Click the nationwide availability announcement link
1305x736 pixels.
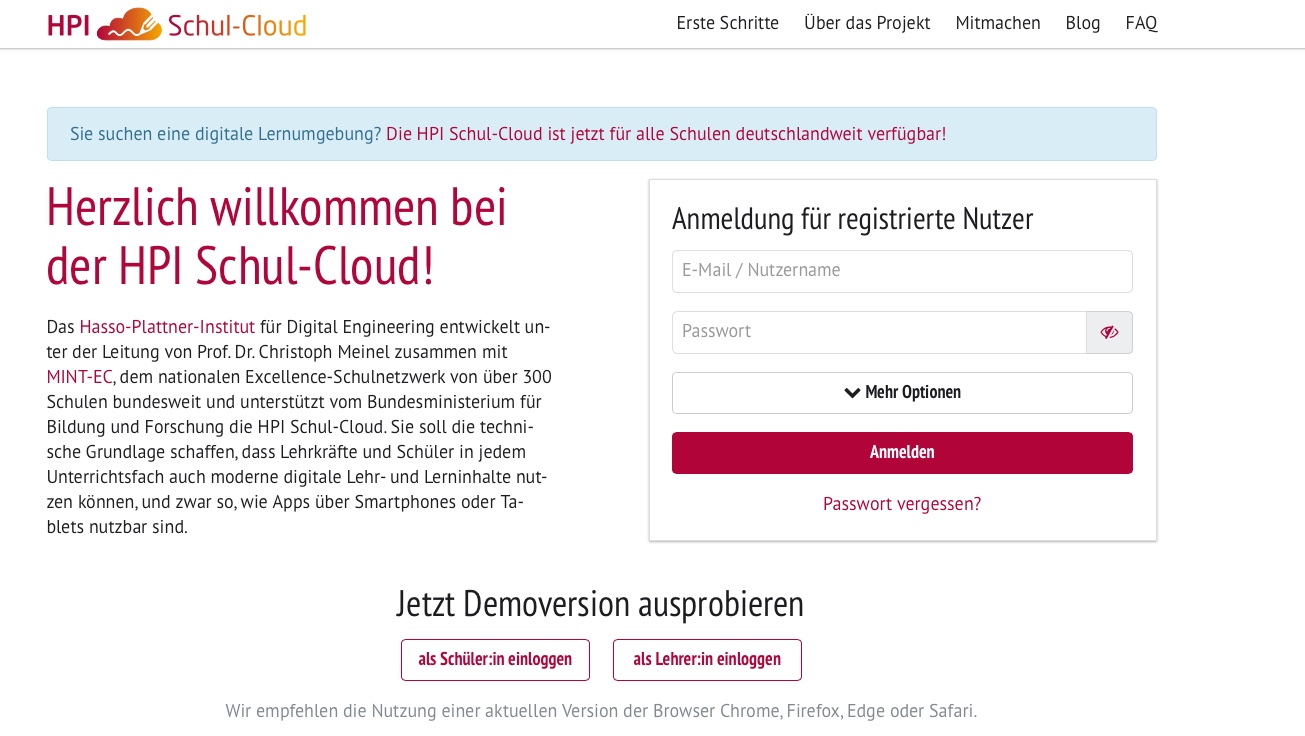(665, 134)
